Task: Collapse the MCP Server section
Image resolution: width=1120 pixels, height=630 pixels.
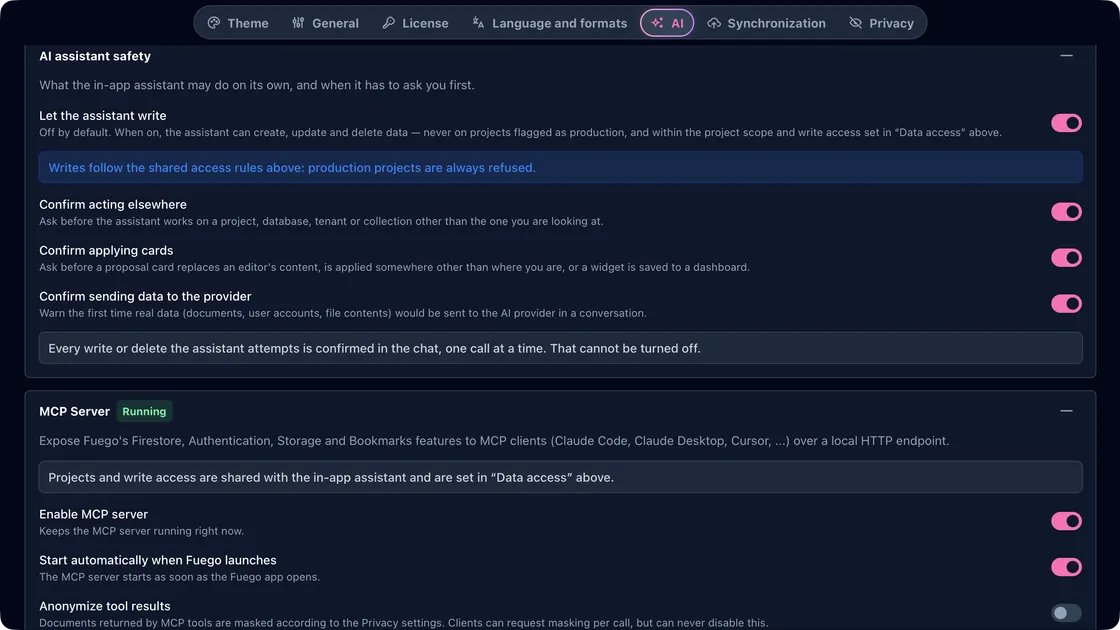Action: [1066, 411]
